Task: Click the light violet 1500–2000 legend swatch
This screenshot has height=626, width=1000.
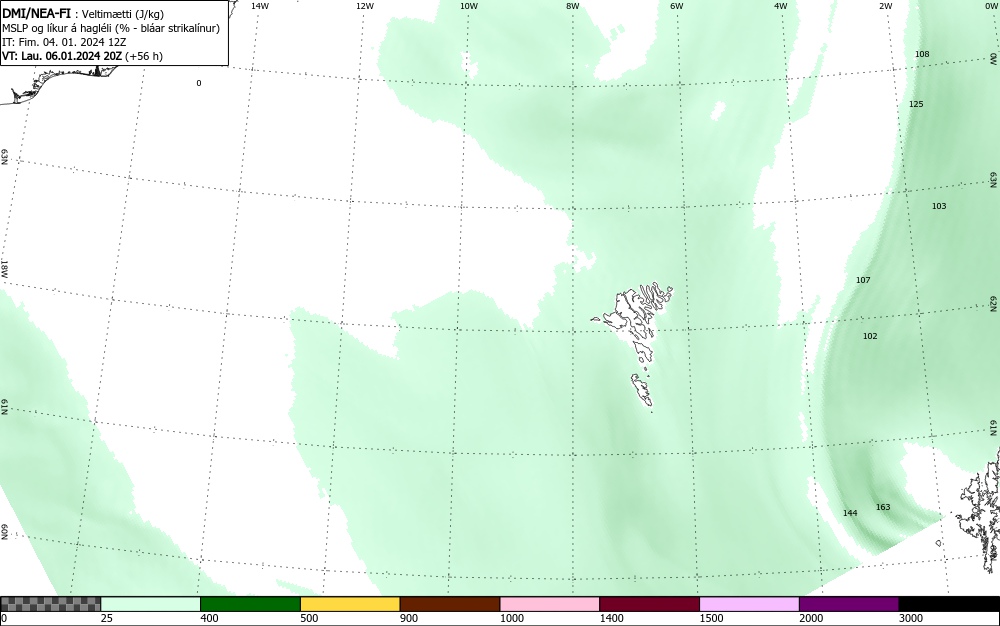Action: (x=749, y=604)
